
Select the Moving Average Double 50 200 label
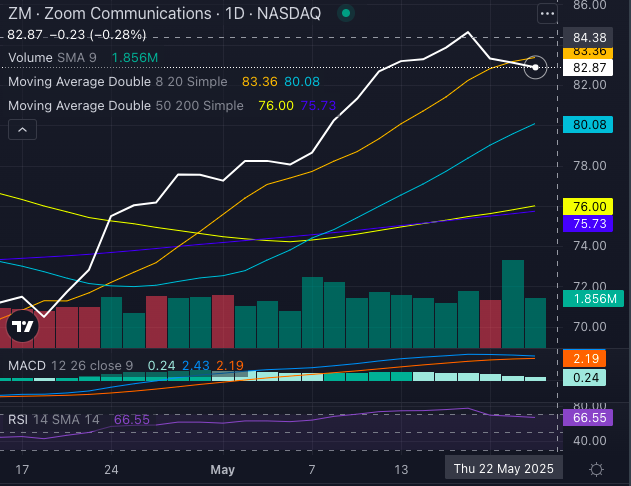coord(126,106)
